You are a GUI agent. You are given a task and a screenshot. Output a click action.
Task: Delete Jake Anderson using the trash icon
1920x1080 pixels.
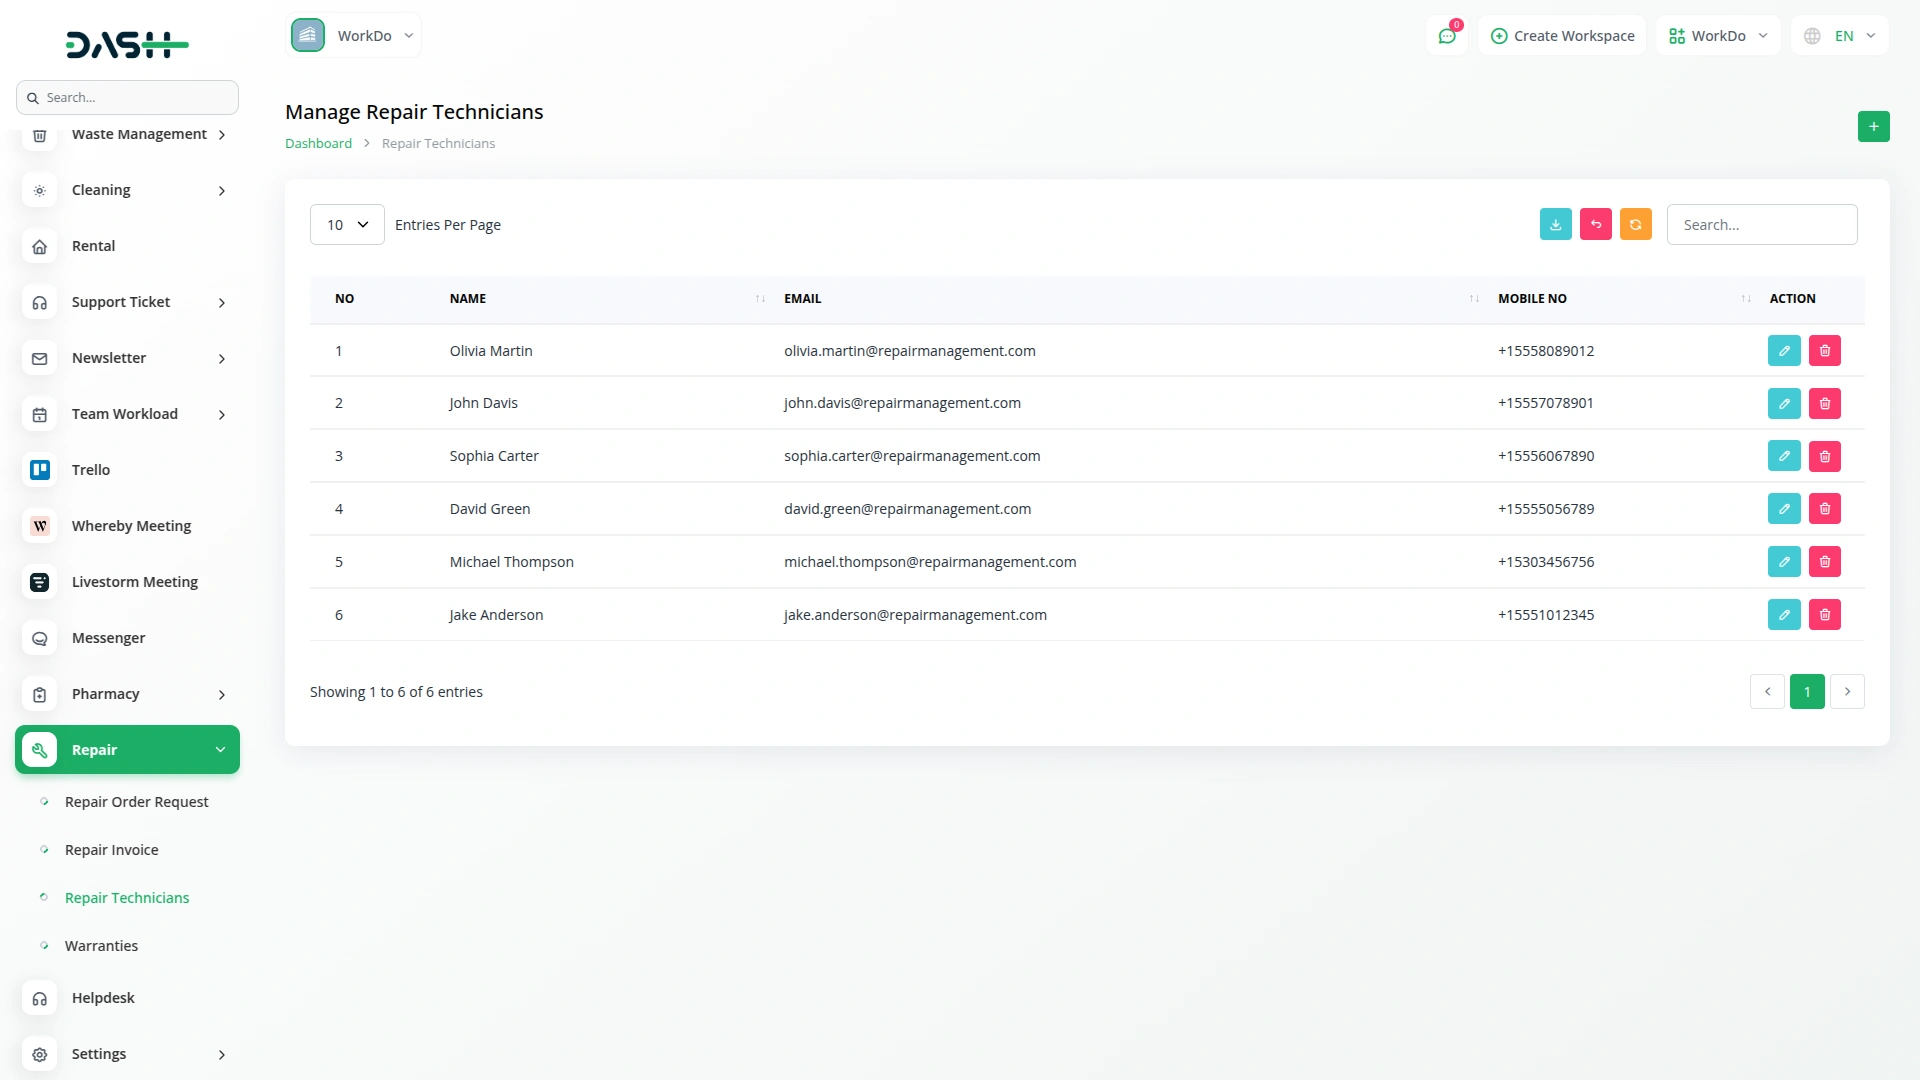tap(1824, 614)
